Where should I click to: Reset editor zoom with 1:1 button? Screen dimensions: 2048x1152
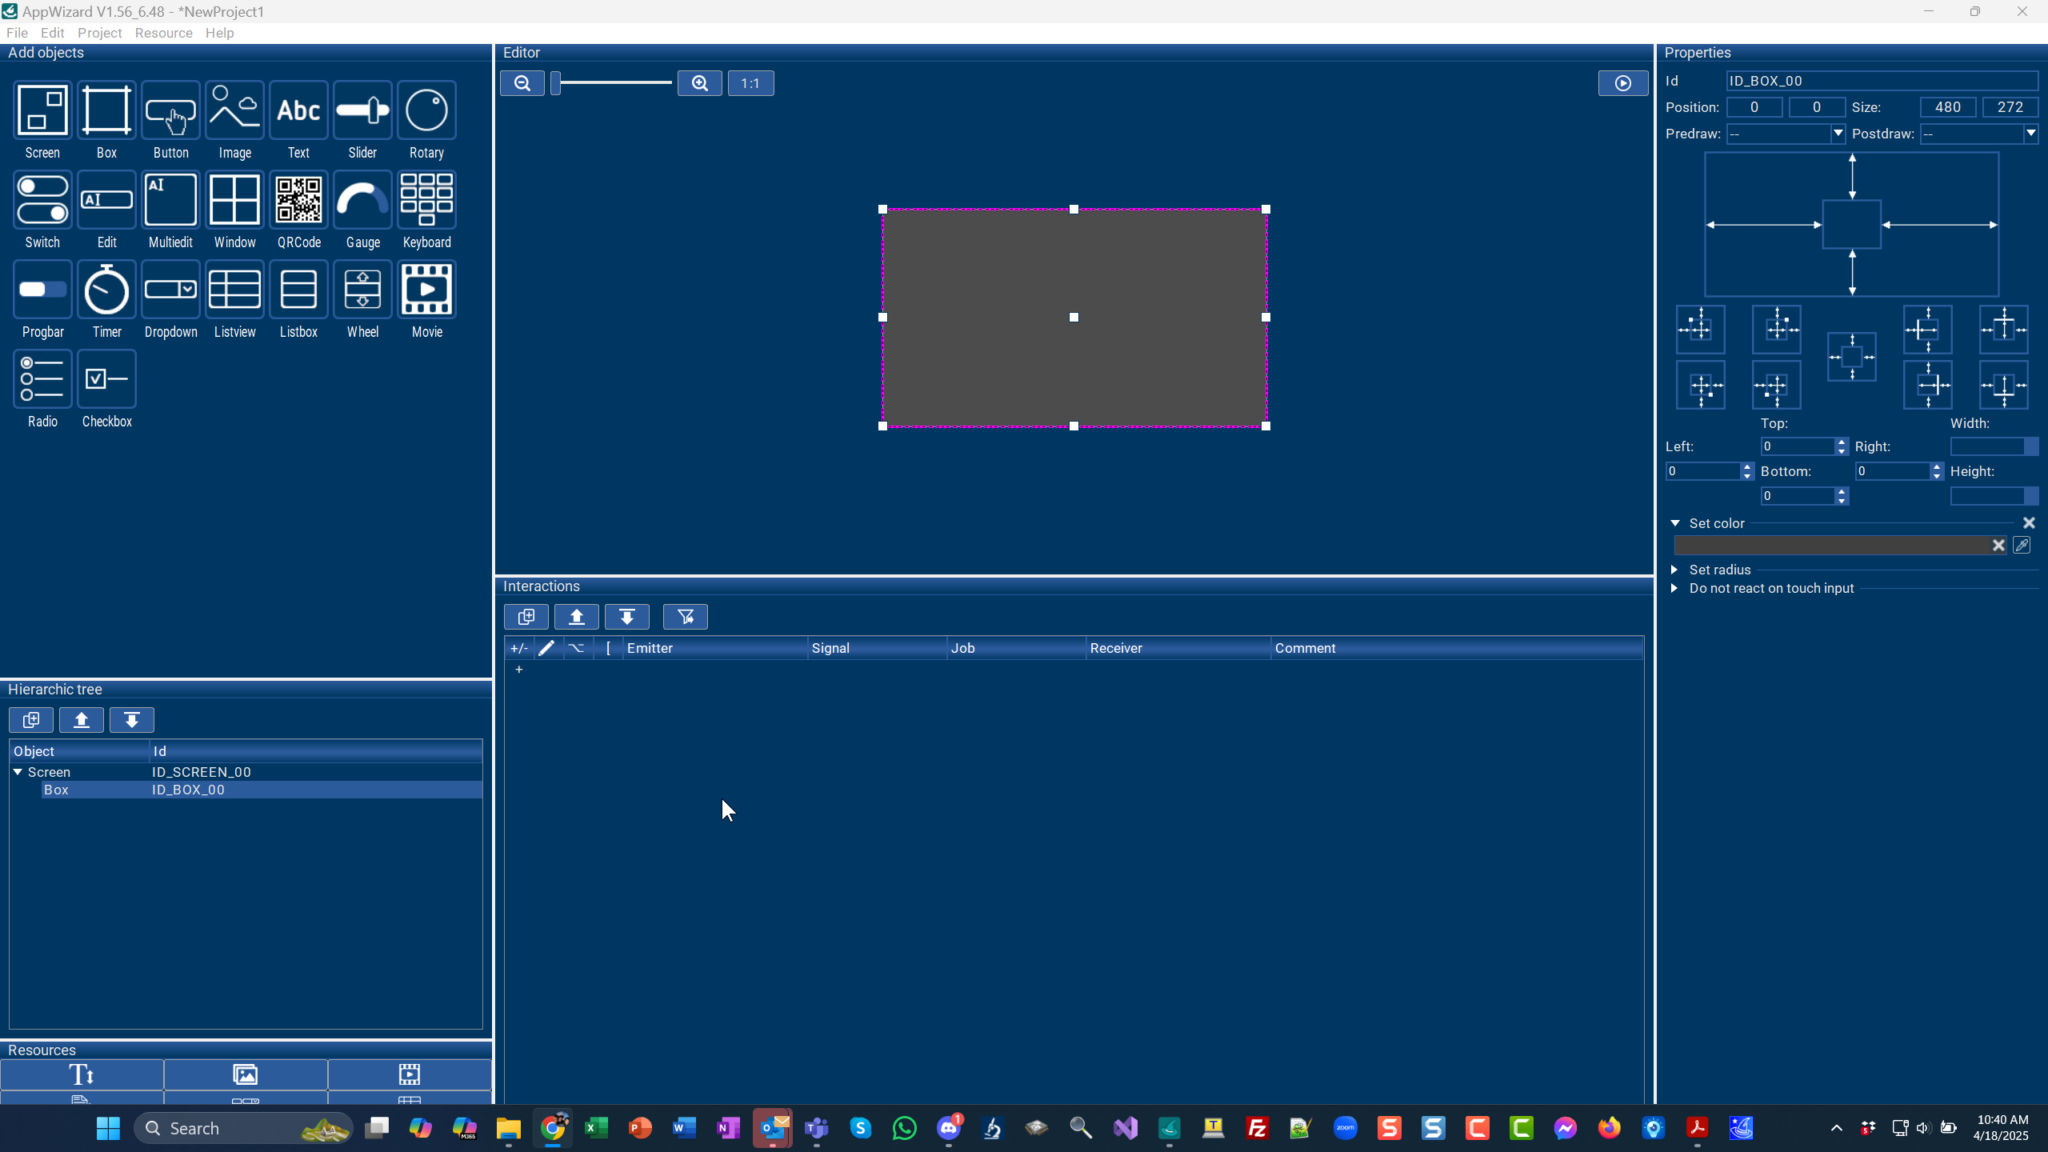tap(751, 83)
